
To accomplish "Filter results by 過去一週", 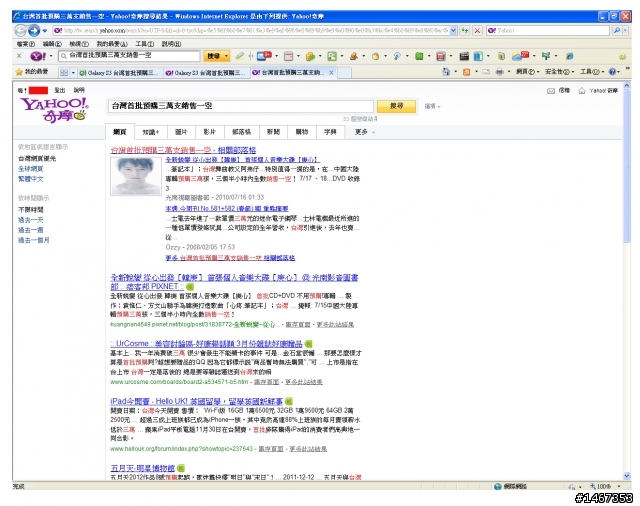I will 30,230.
